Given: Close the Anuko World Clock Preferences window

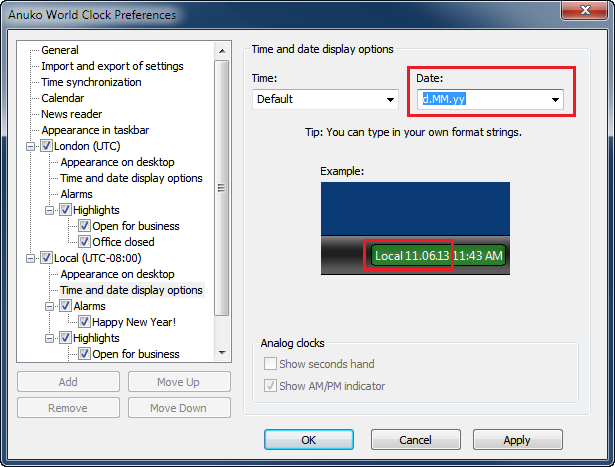Looking at the screenshot, I should click(585, 10).
